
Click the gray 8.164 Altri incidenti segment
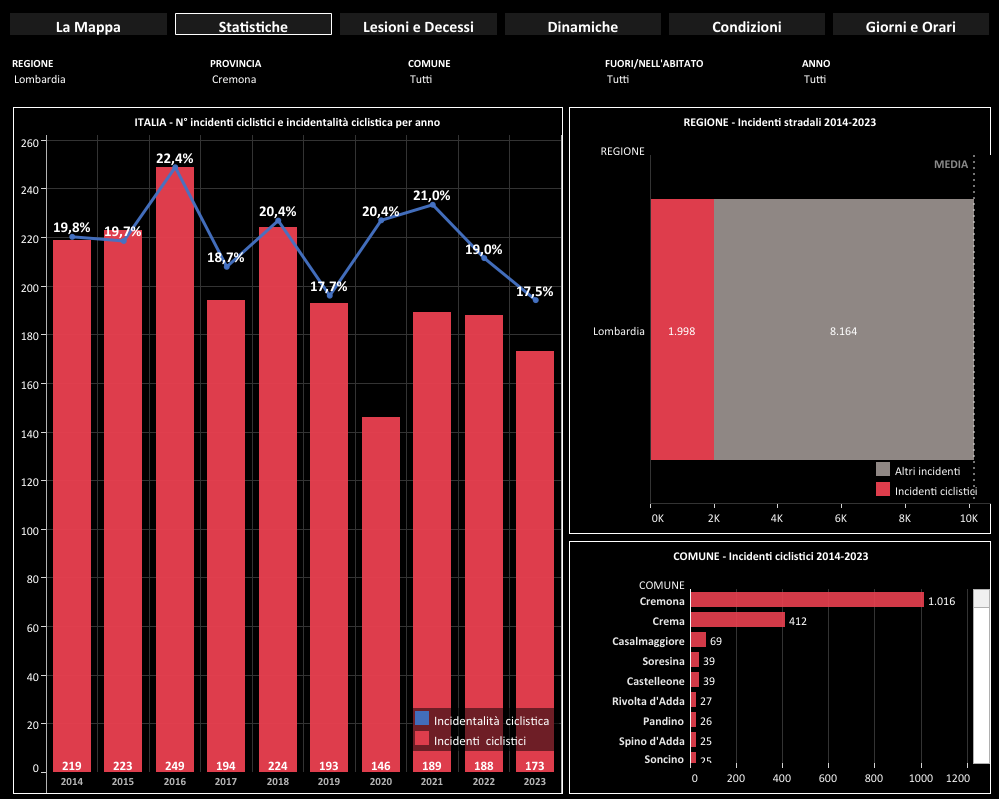(843, 330)
